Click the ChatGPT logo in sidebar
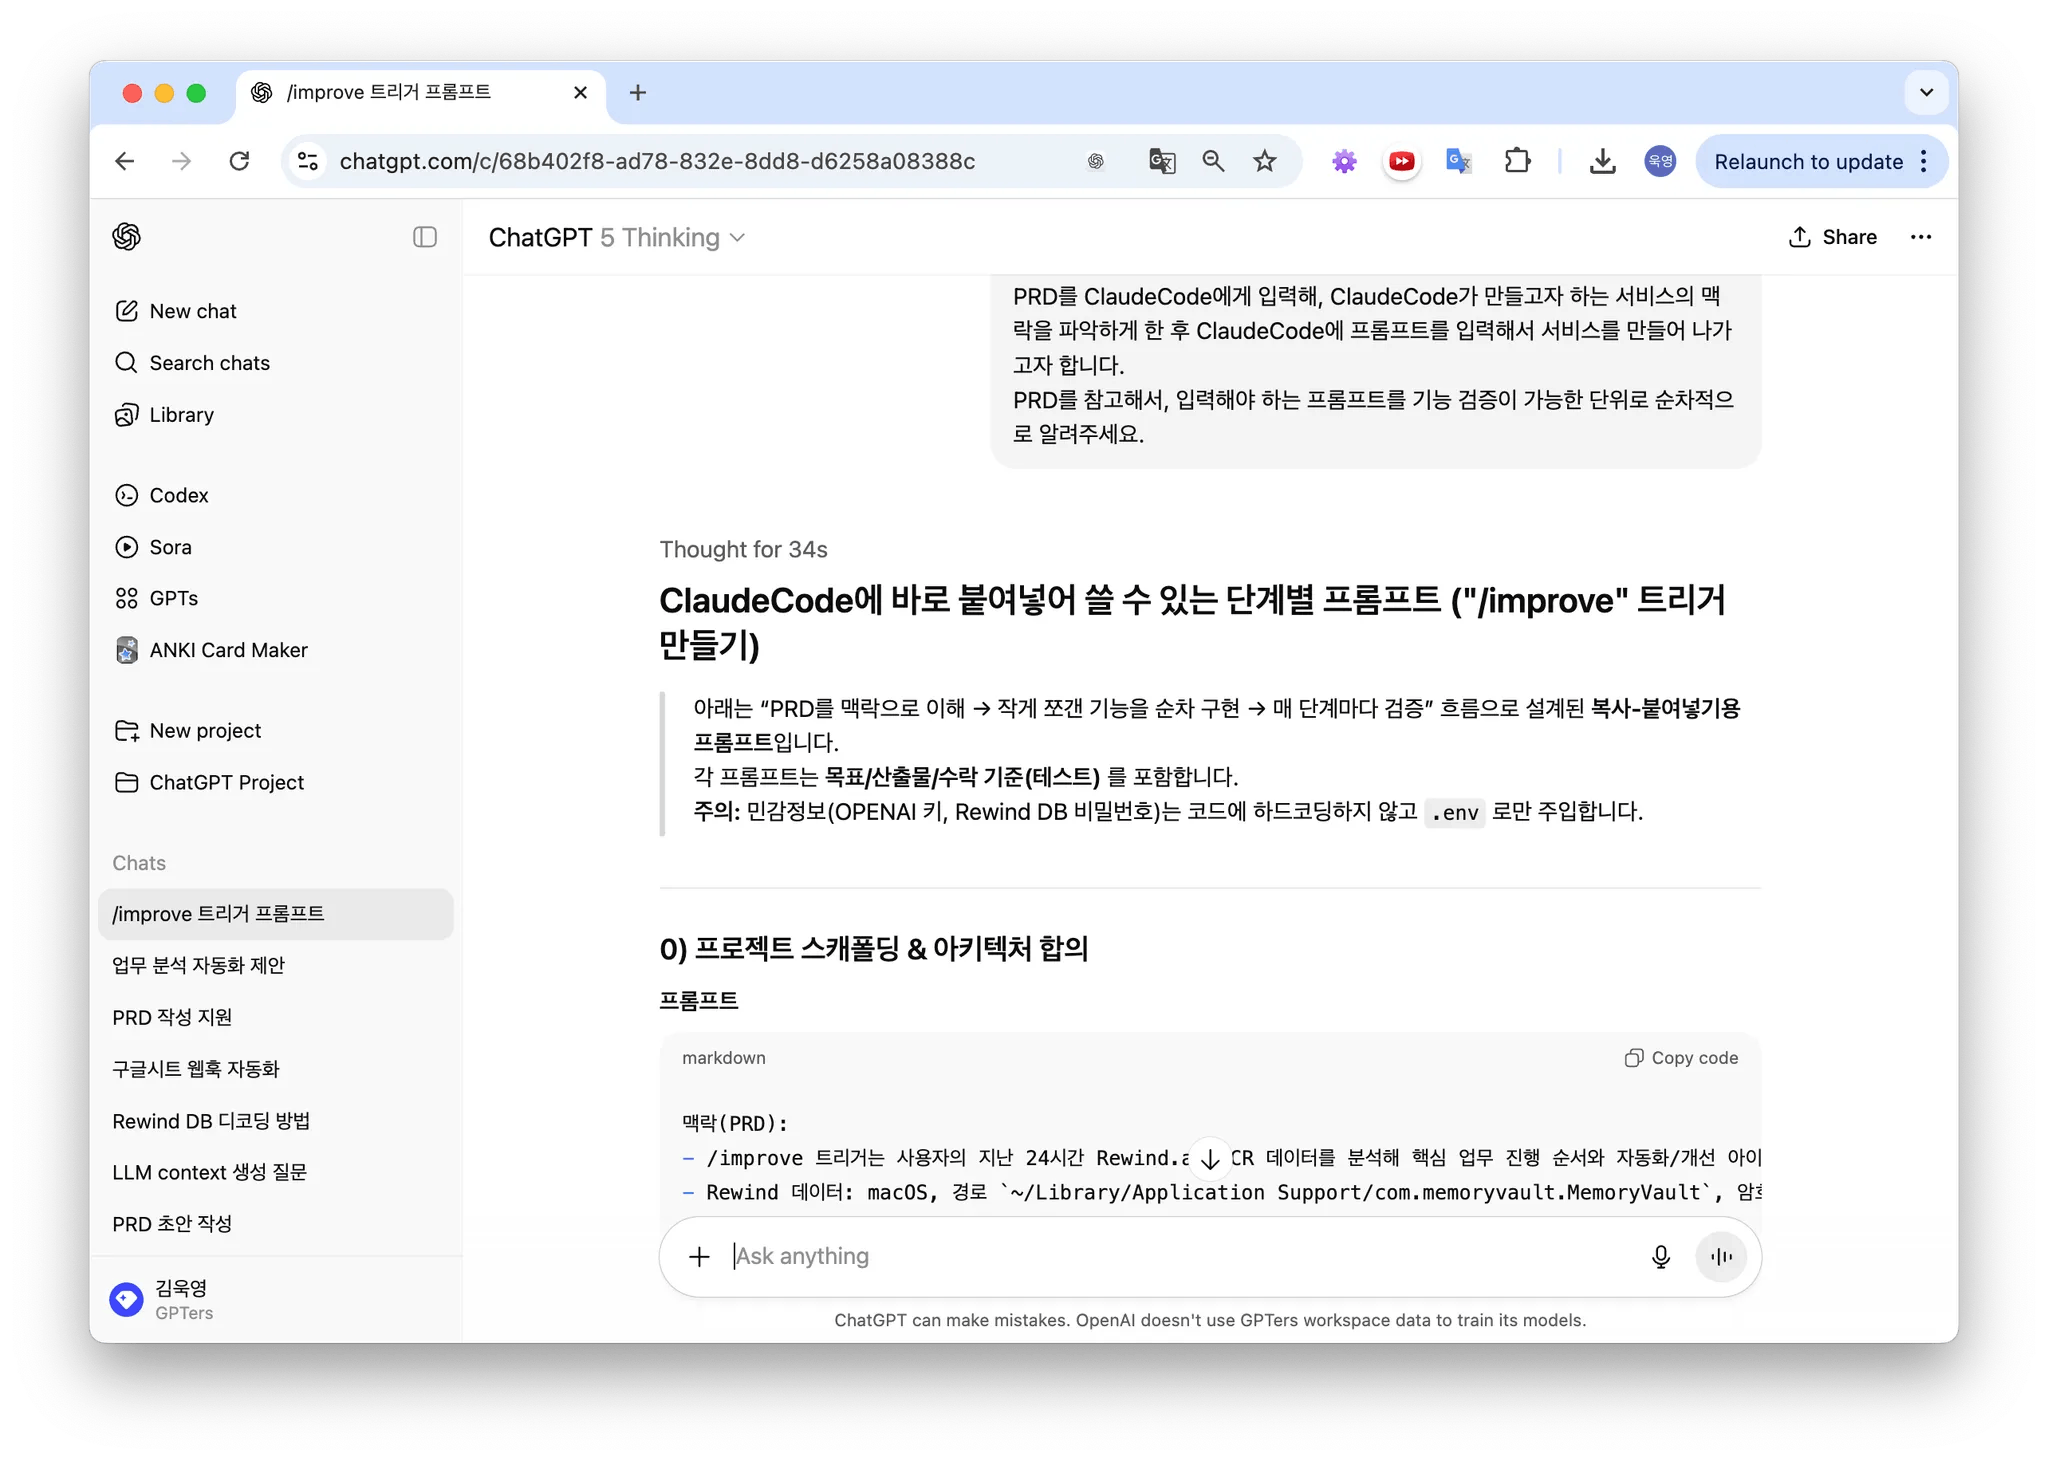Viewport: 2048px width, 1461px height. click(127, 237)
